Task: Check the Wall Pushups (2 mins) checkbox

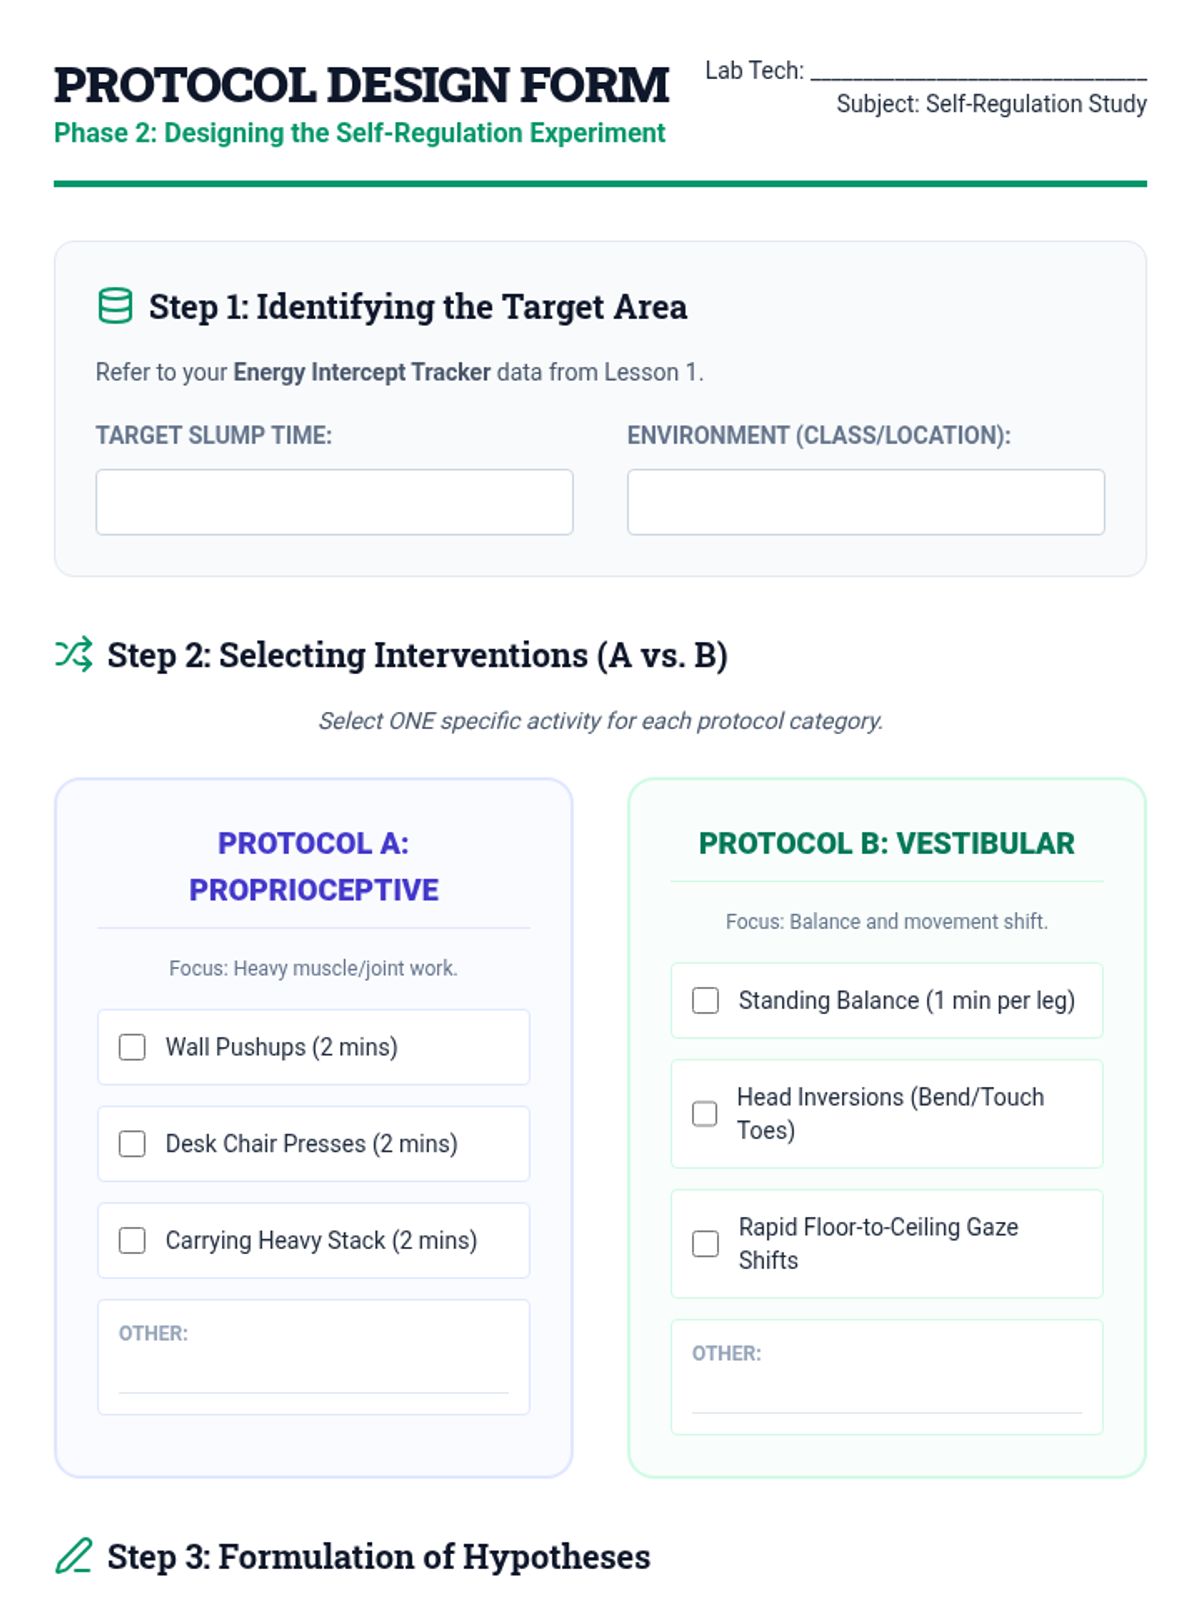Action: (132, 1047)
